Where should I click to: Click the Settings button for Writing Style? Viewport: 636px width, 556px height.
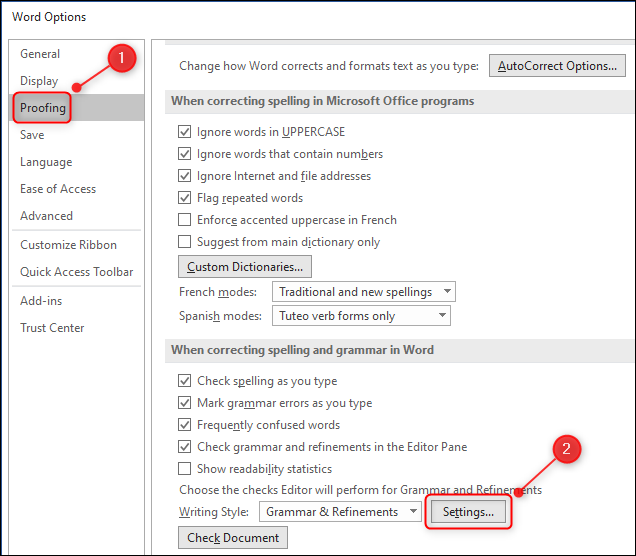click(468, 512)
